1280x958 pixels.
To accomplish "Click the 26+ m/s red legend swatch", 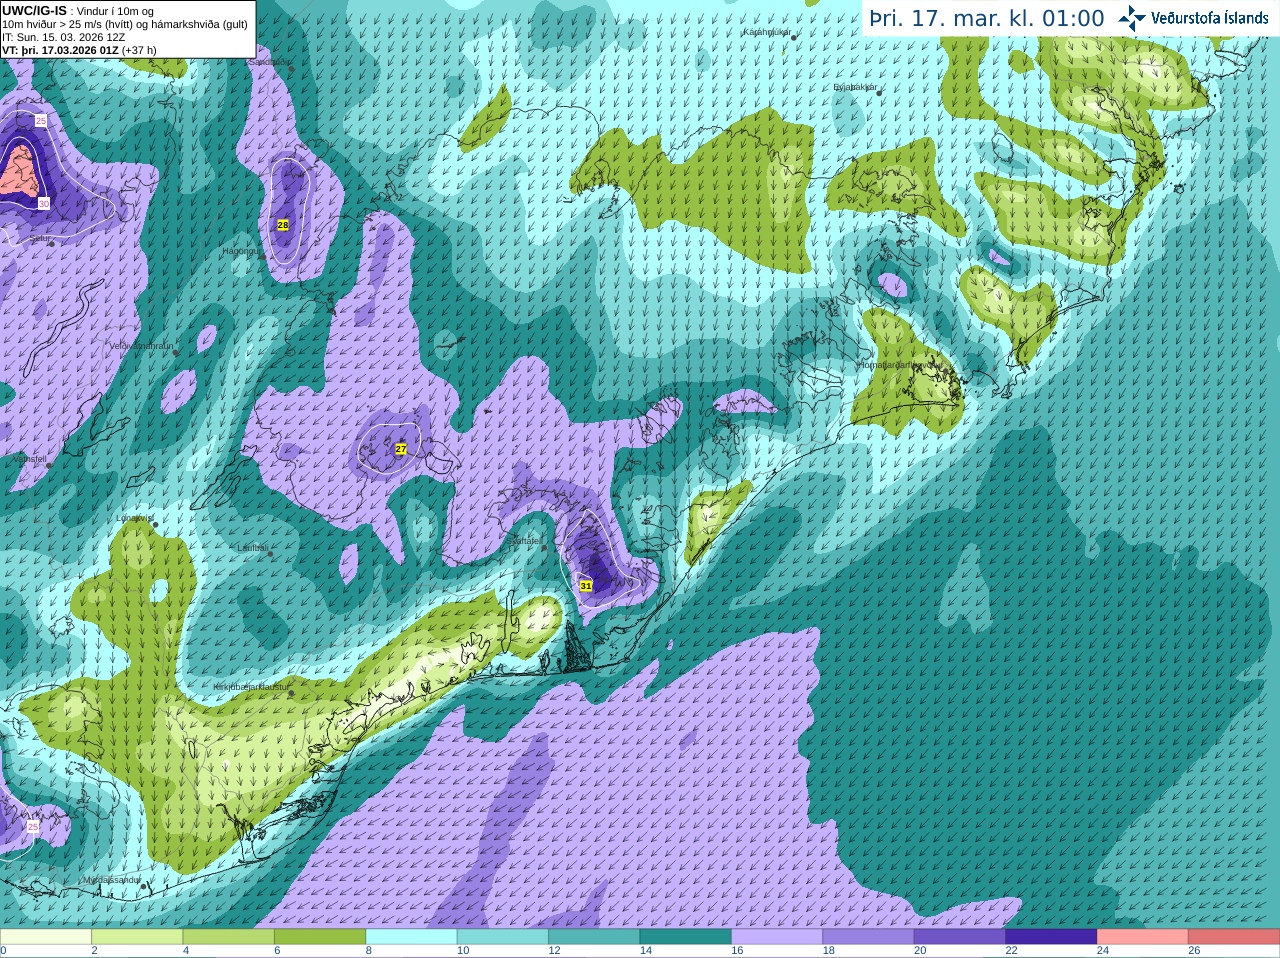I will 1234,937.
